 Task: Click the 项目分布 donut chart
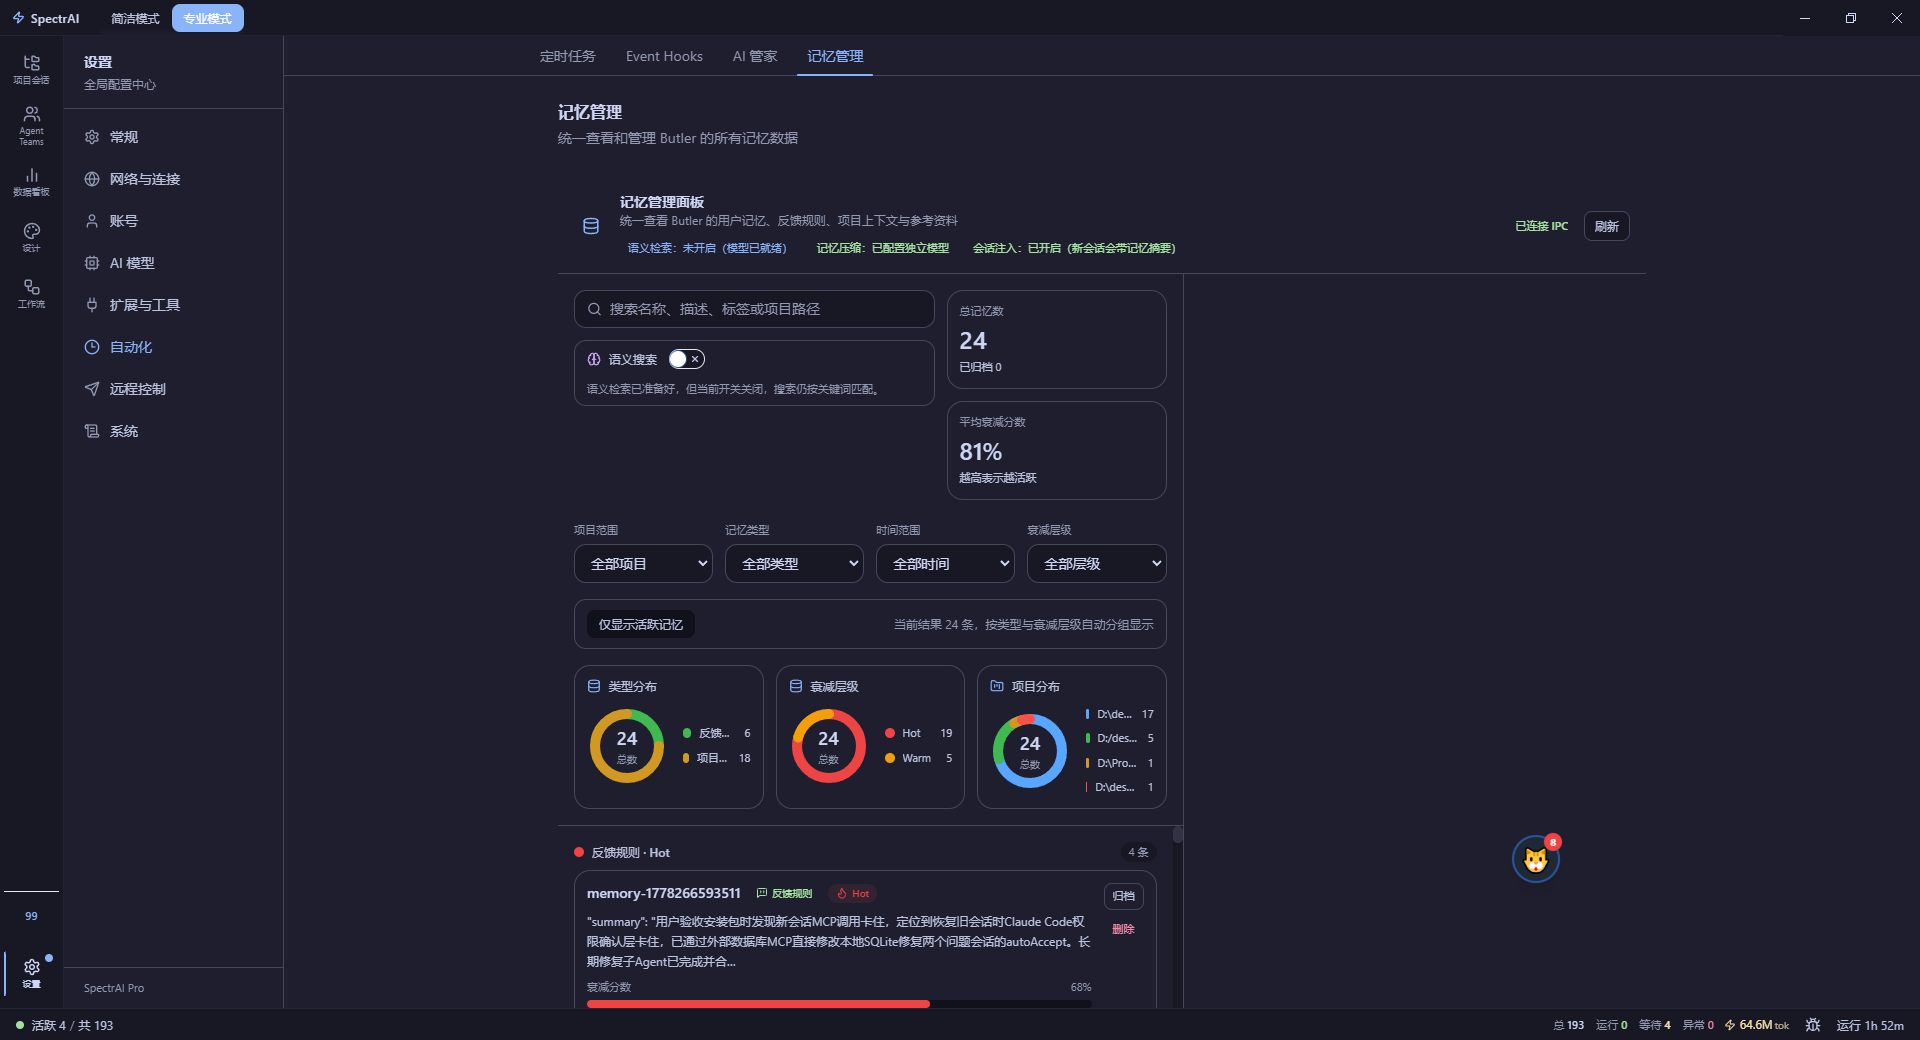click(x=1030, y=751)
